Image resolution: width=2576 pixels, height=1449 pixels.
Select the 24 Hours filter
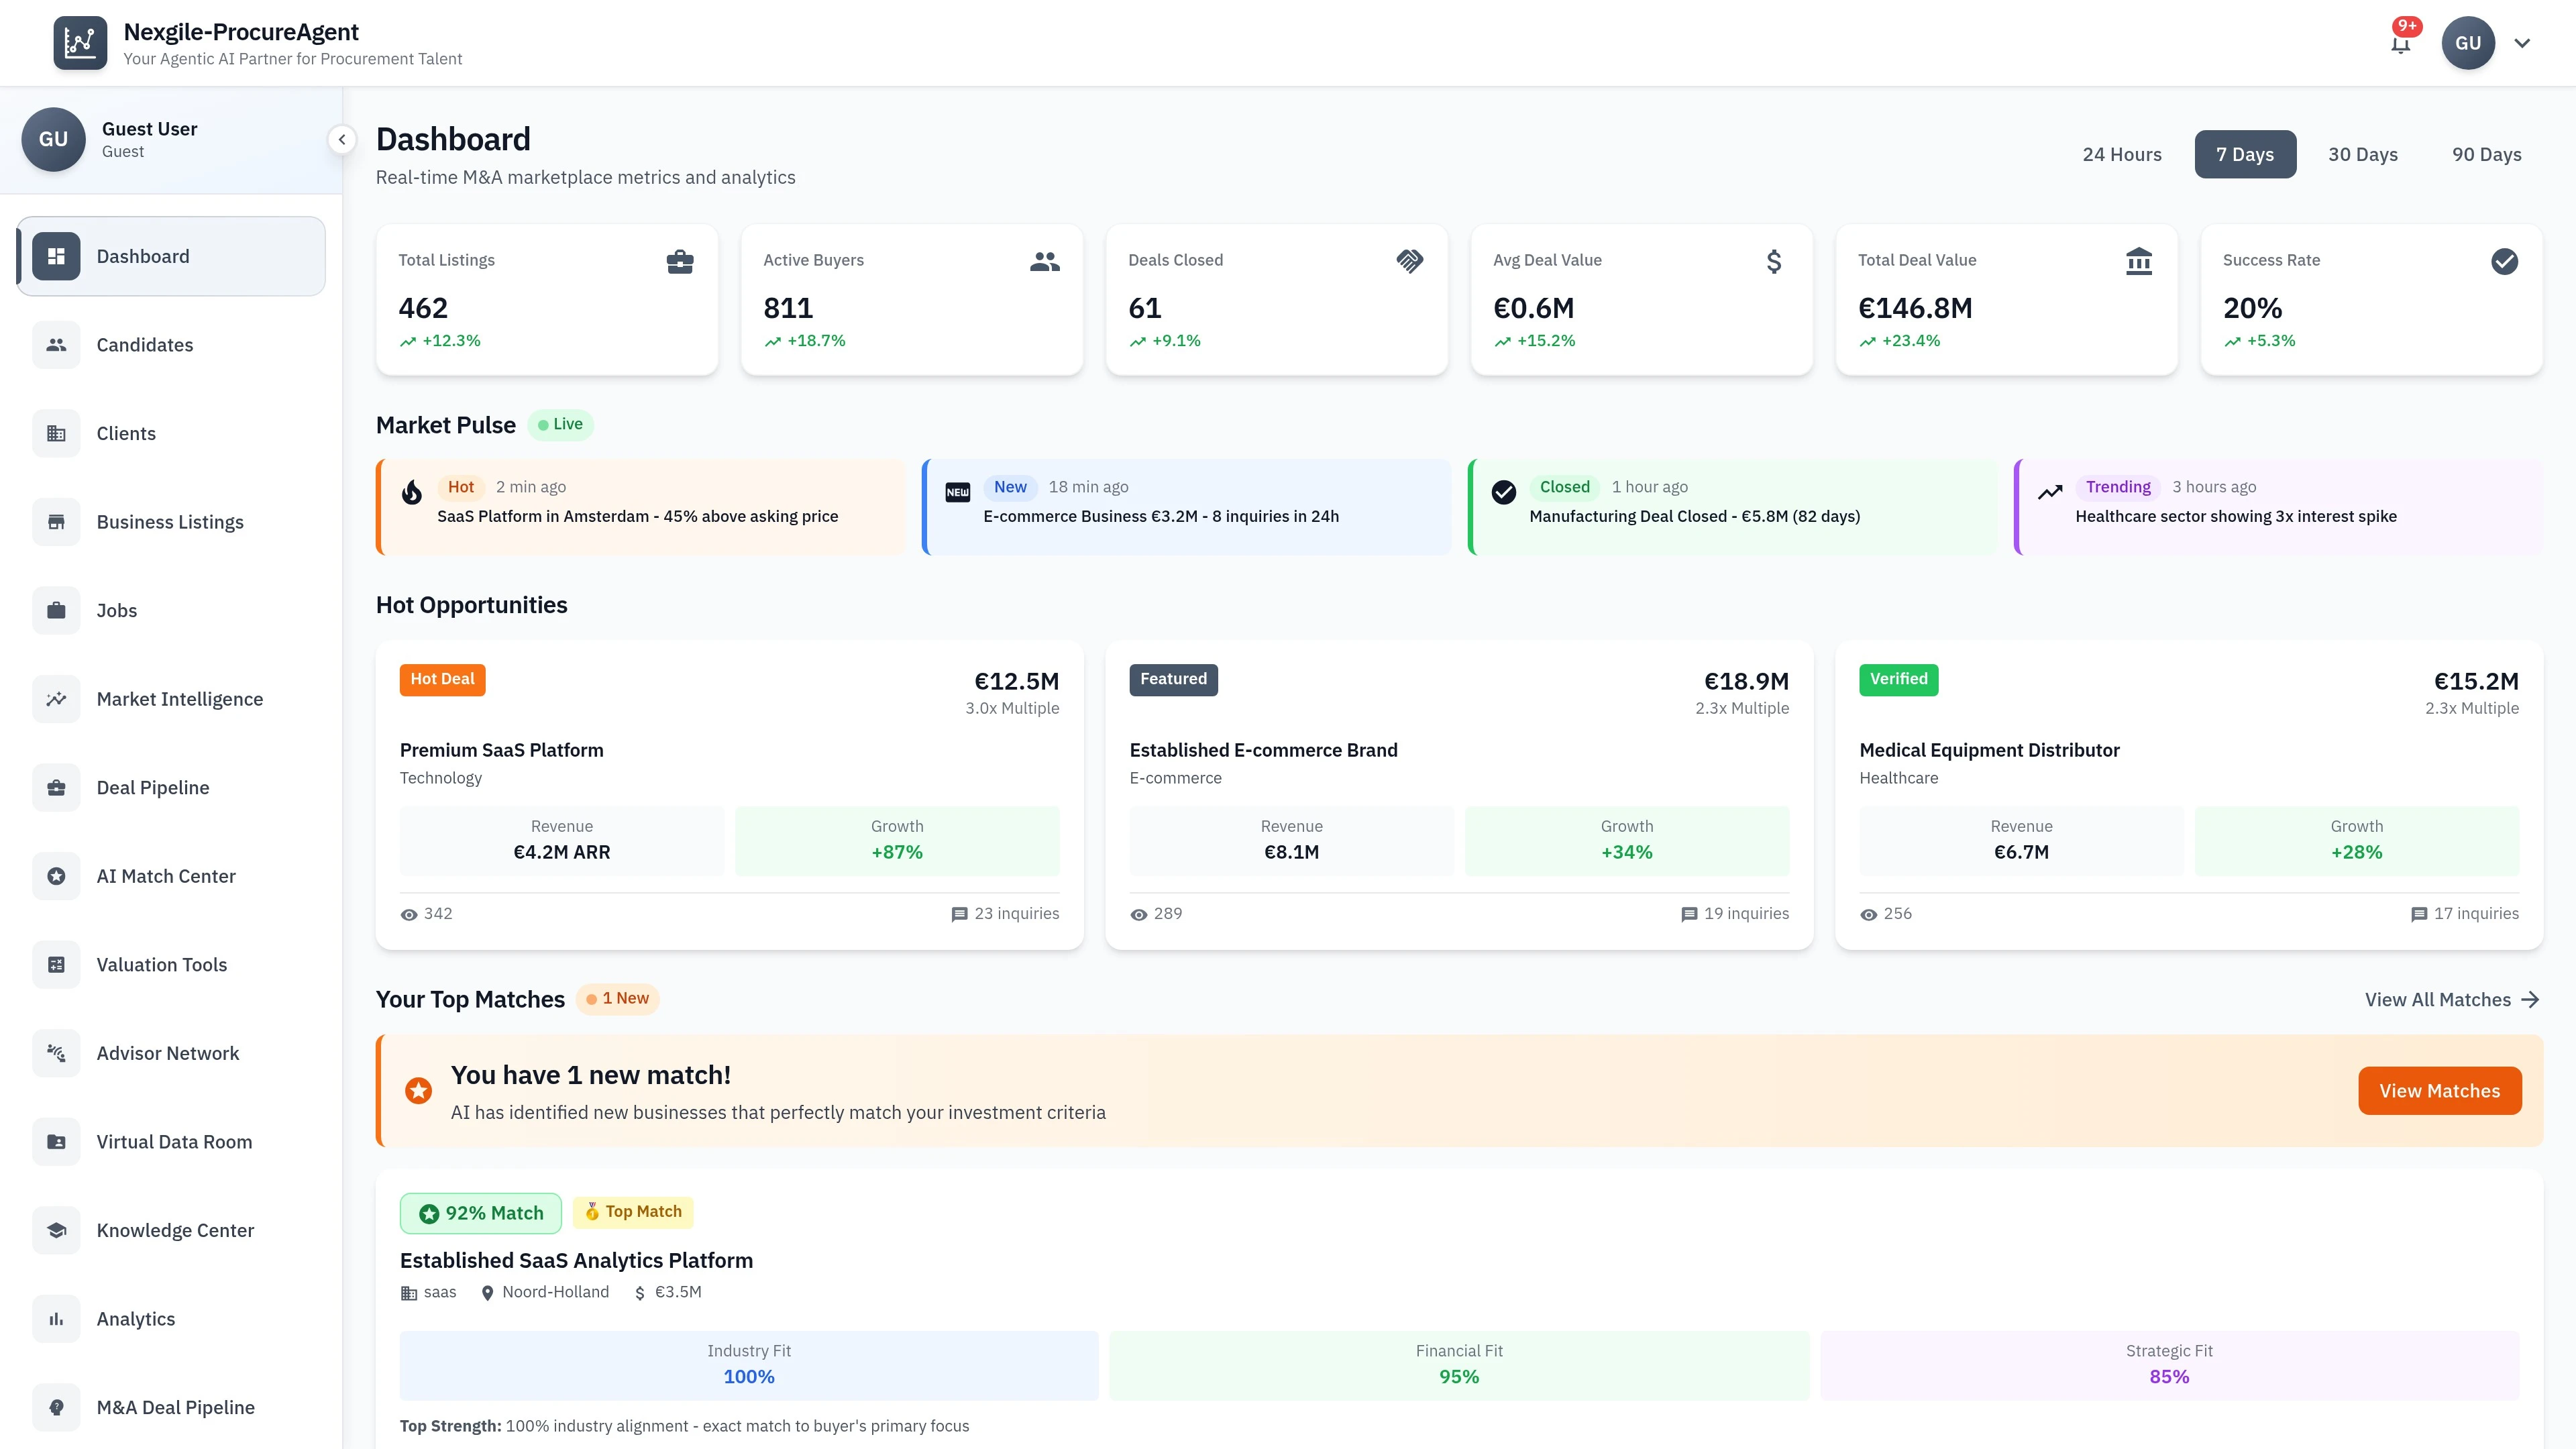pyautogui.click(x=2122, y=154)
